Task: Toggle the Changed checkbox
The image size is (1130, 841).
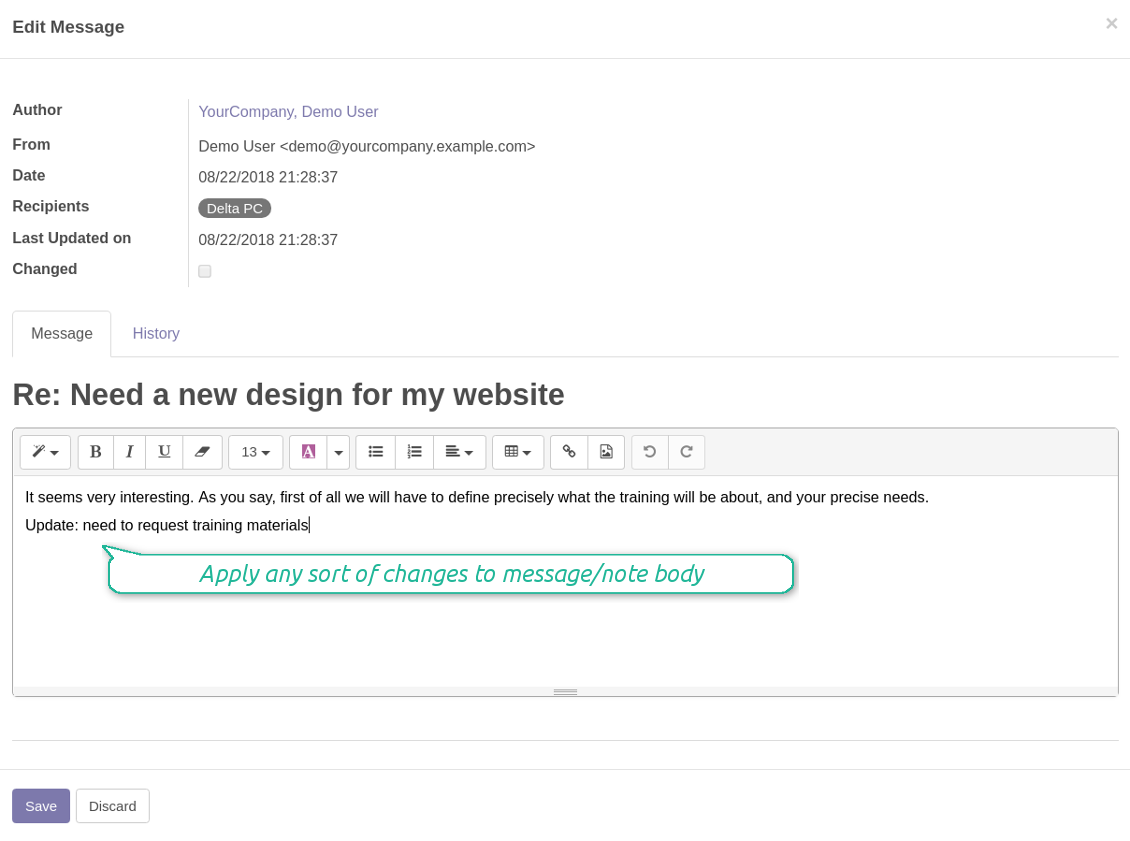Action: tap(205, 271)
